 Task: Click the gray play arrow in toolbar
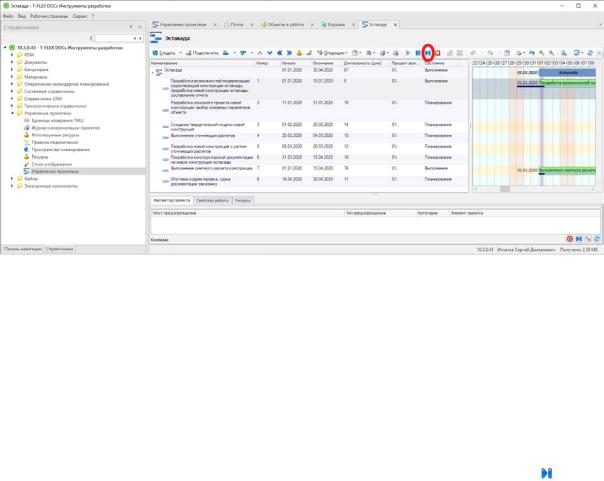coord(408,53)
